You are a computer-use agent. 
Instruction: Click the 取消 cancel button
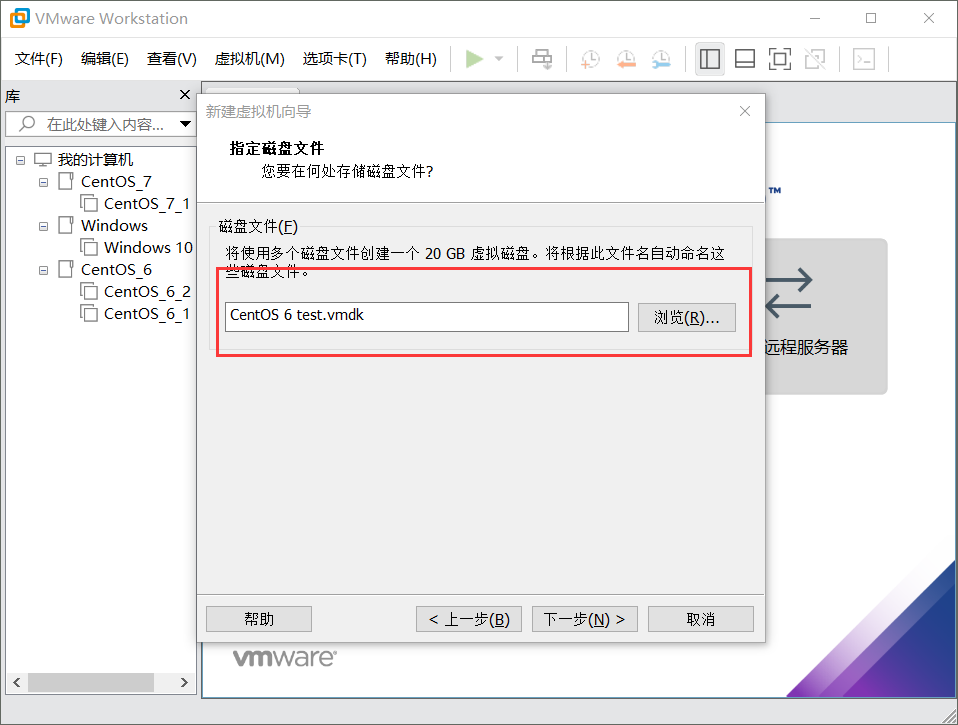coord(701,619)
